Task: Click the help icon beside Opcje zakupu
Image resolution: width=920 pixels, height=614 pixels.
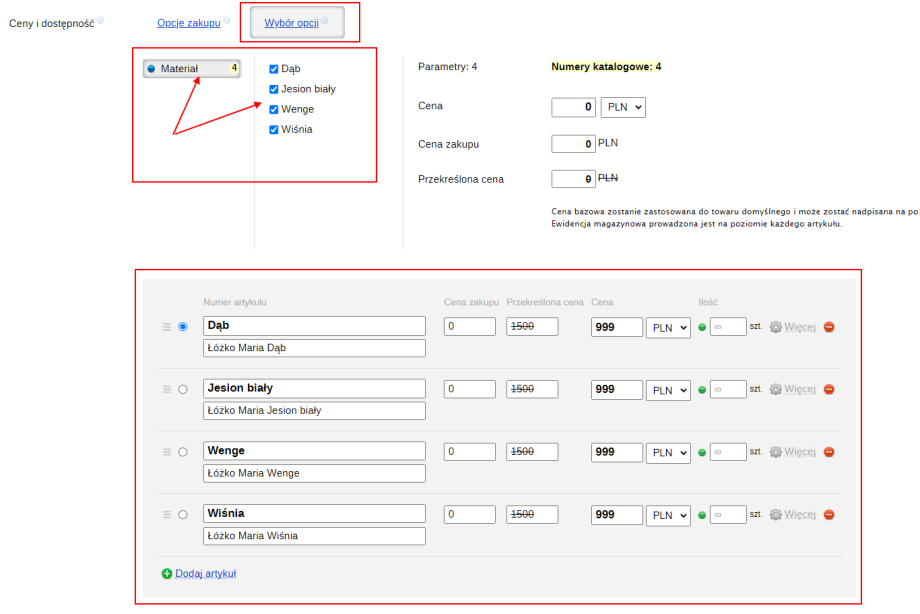Action: [x=229, y=21]
